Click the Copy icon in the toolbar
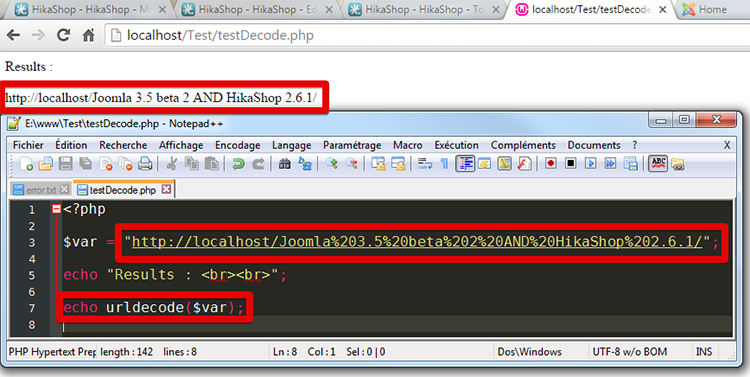This screenshot has width=750, height=377. (x=192, y=164)
